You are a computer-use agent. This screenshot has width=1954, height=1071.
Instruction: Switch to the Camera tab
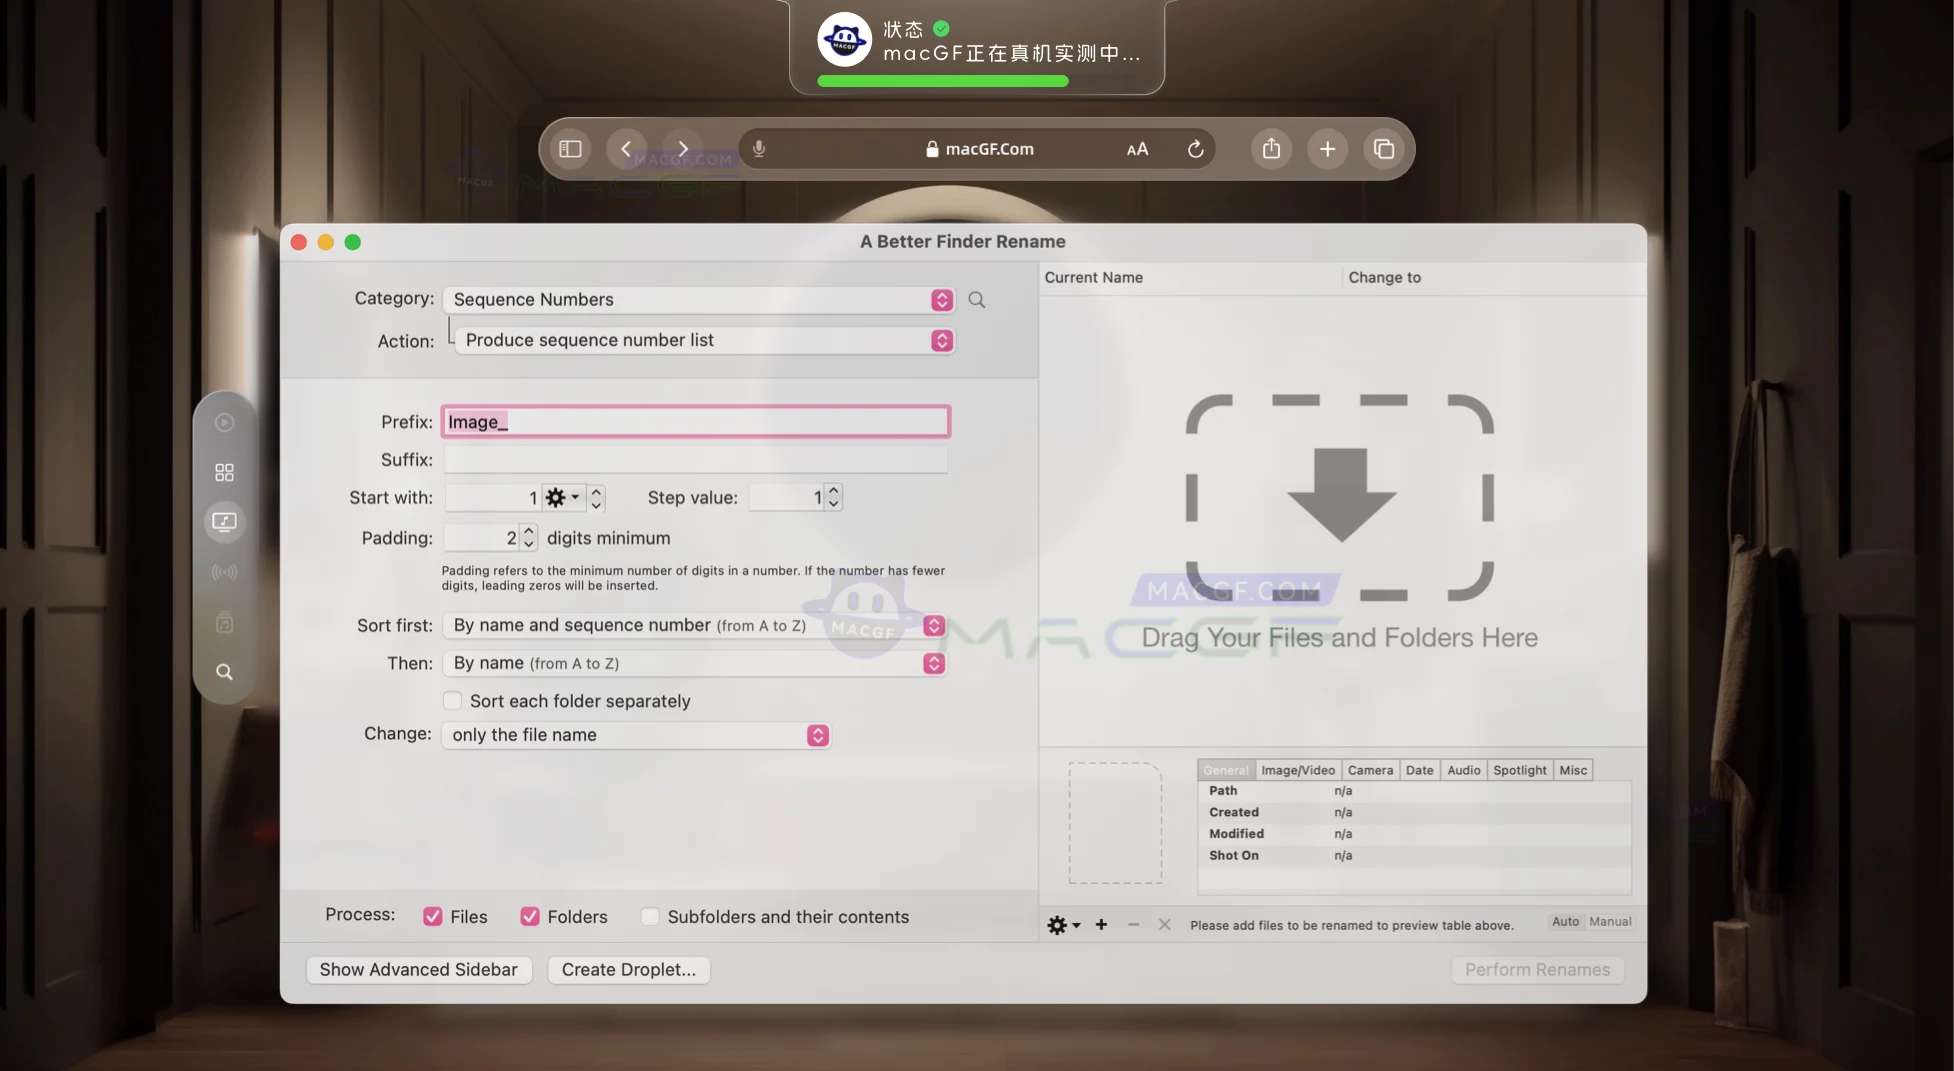[1370, 770]
